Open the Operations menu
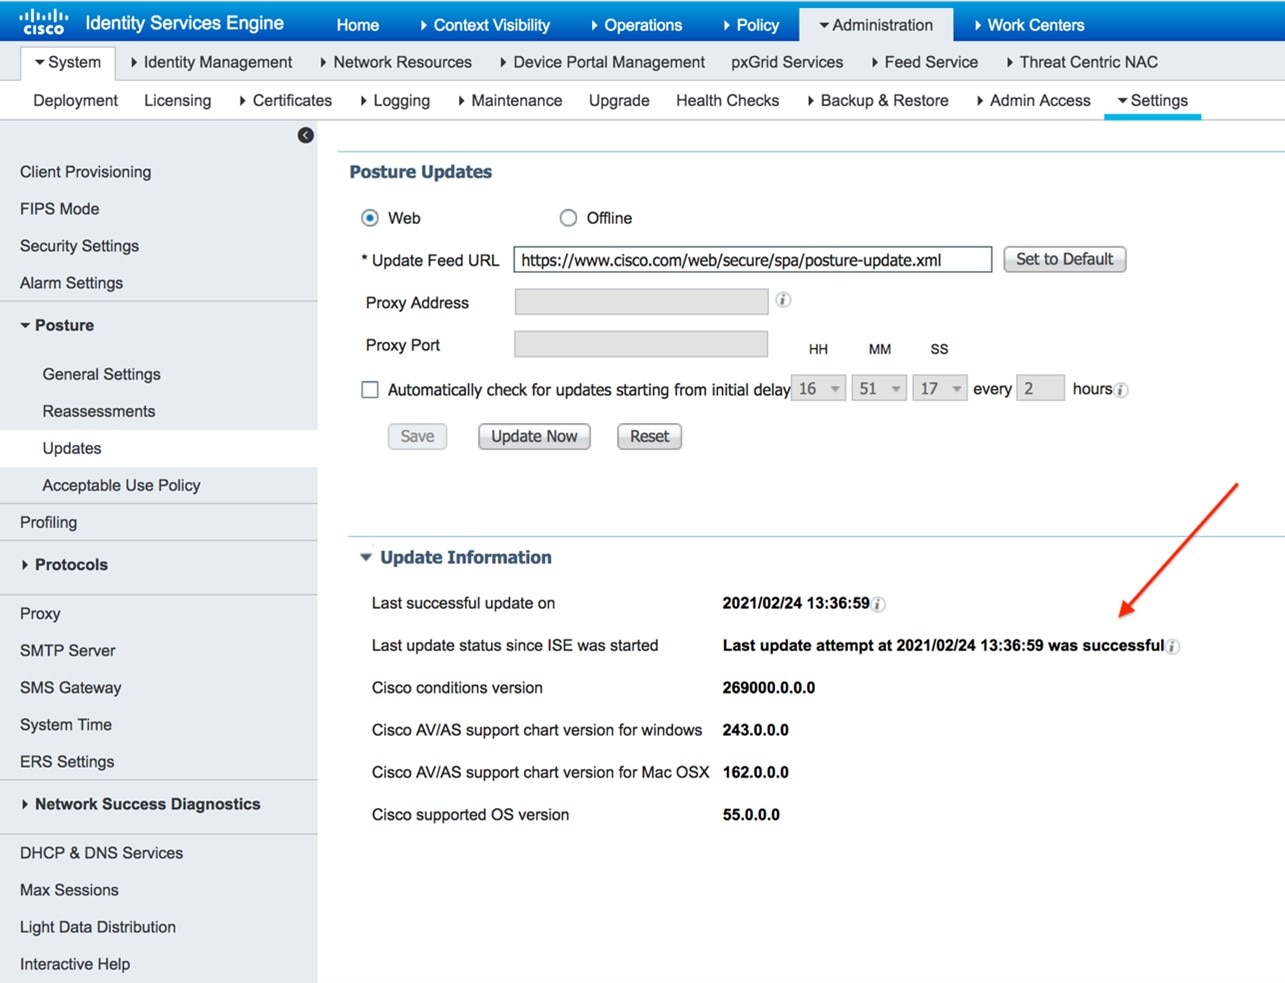Screen dimensions: 1285x983 pyautogui.click(x=636, y=25)
